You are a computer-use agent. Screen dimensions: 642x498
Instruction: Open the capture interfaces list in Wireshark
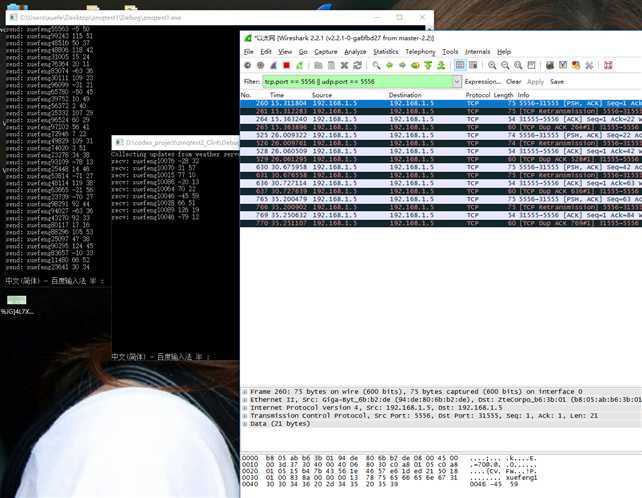click(x=247, y=65)
